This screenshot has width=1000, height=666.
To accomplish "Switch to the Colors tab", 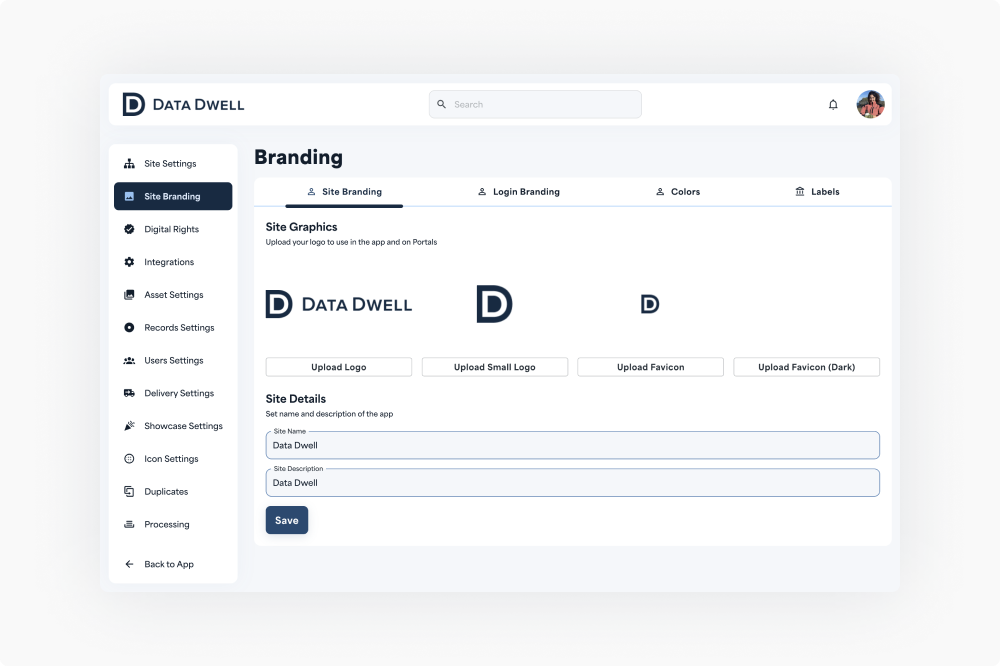I will tap(678, 192).
